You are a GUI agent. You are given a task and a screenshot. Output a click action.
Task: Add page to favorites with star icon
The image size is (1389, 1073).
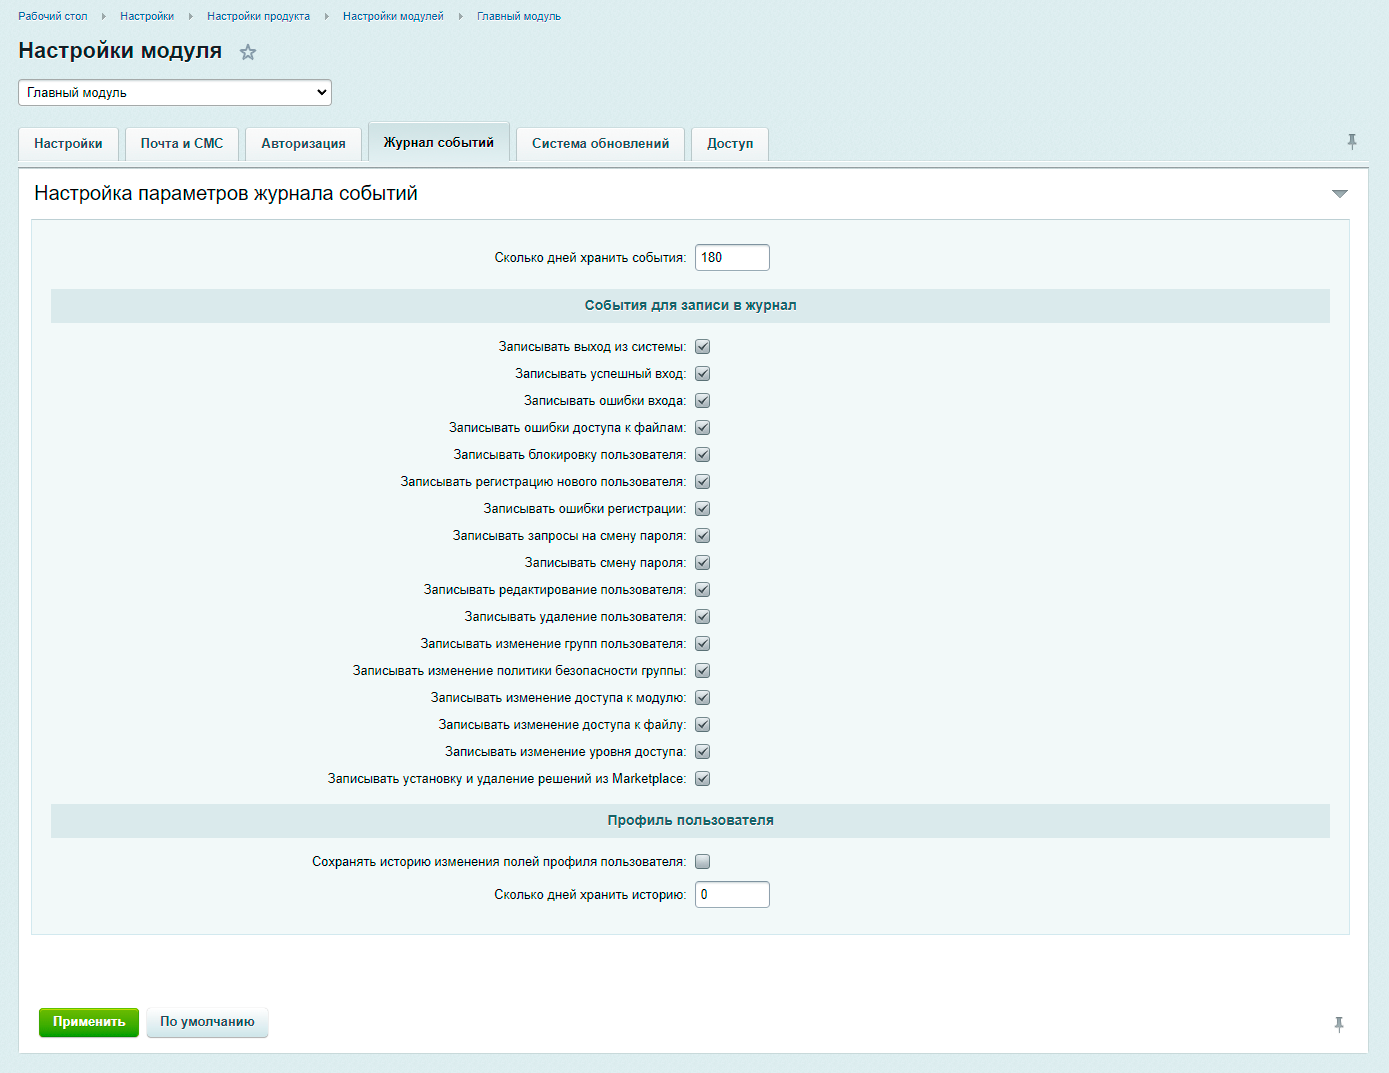click(248, 52)
